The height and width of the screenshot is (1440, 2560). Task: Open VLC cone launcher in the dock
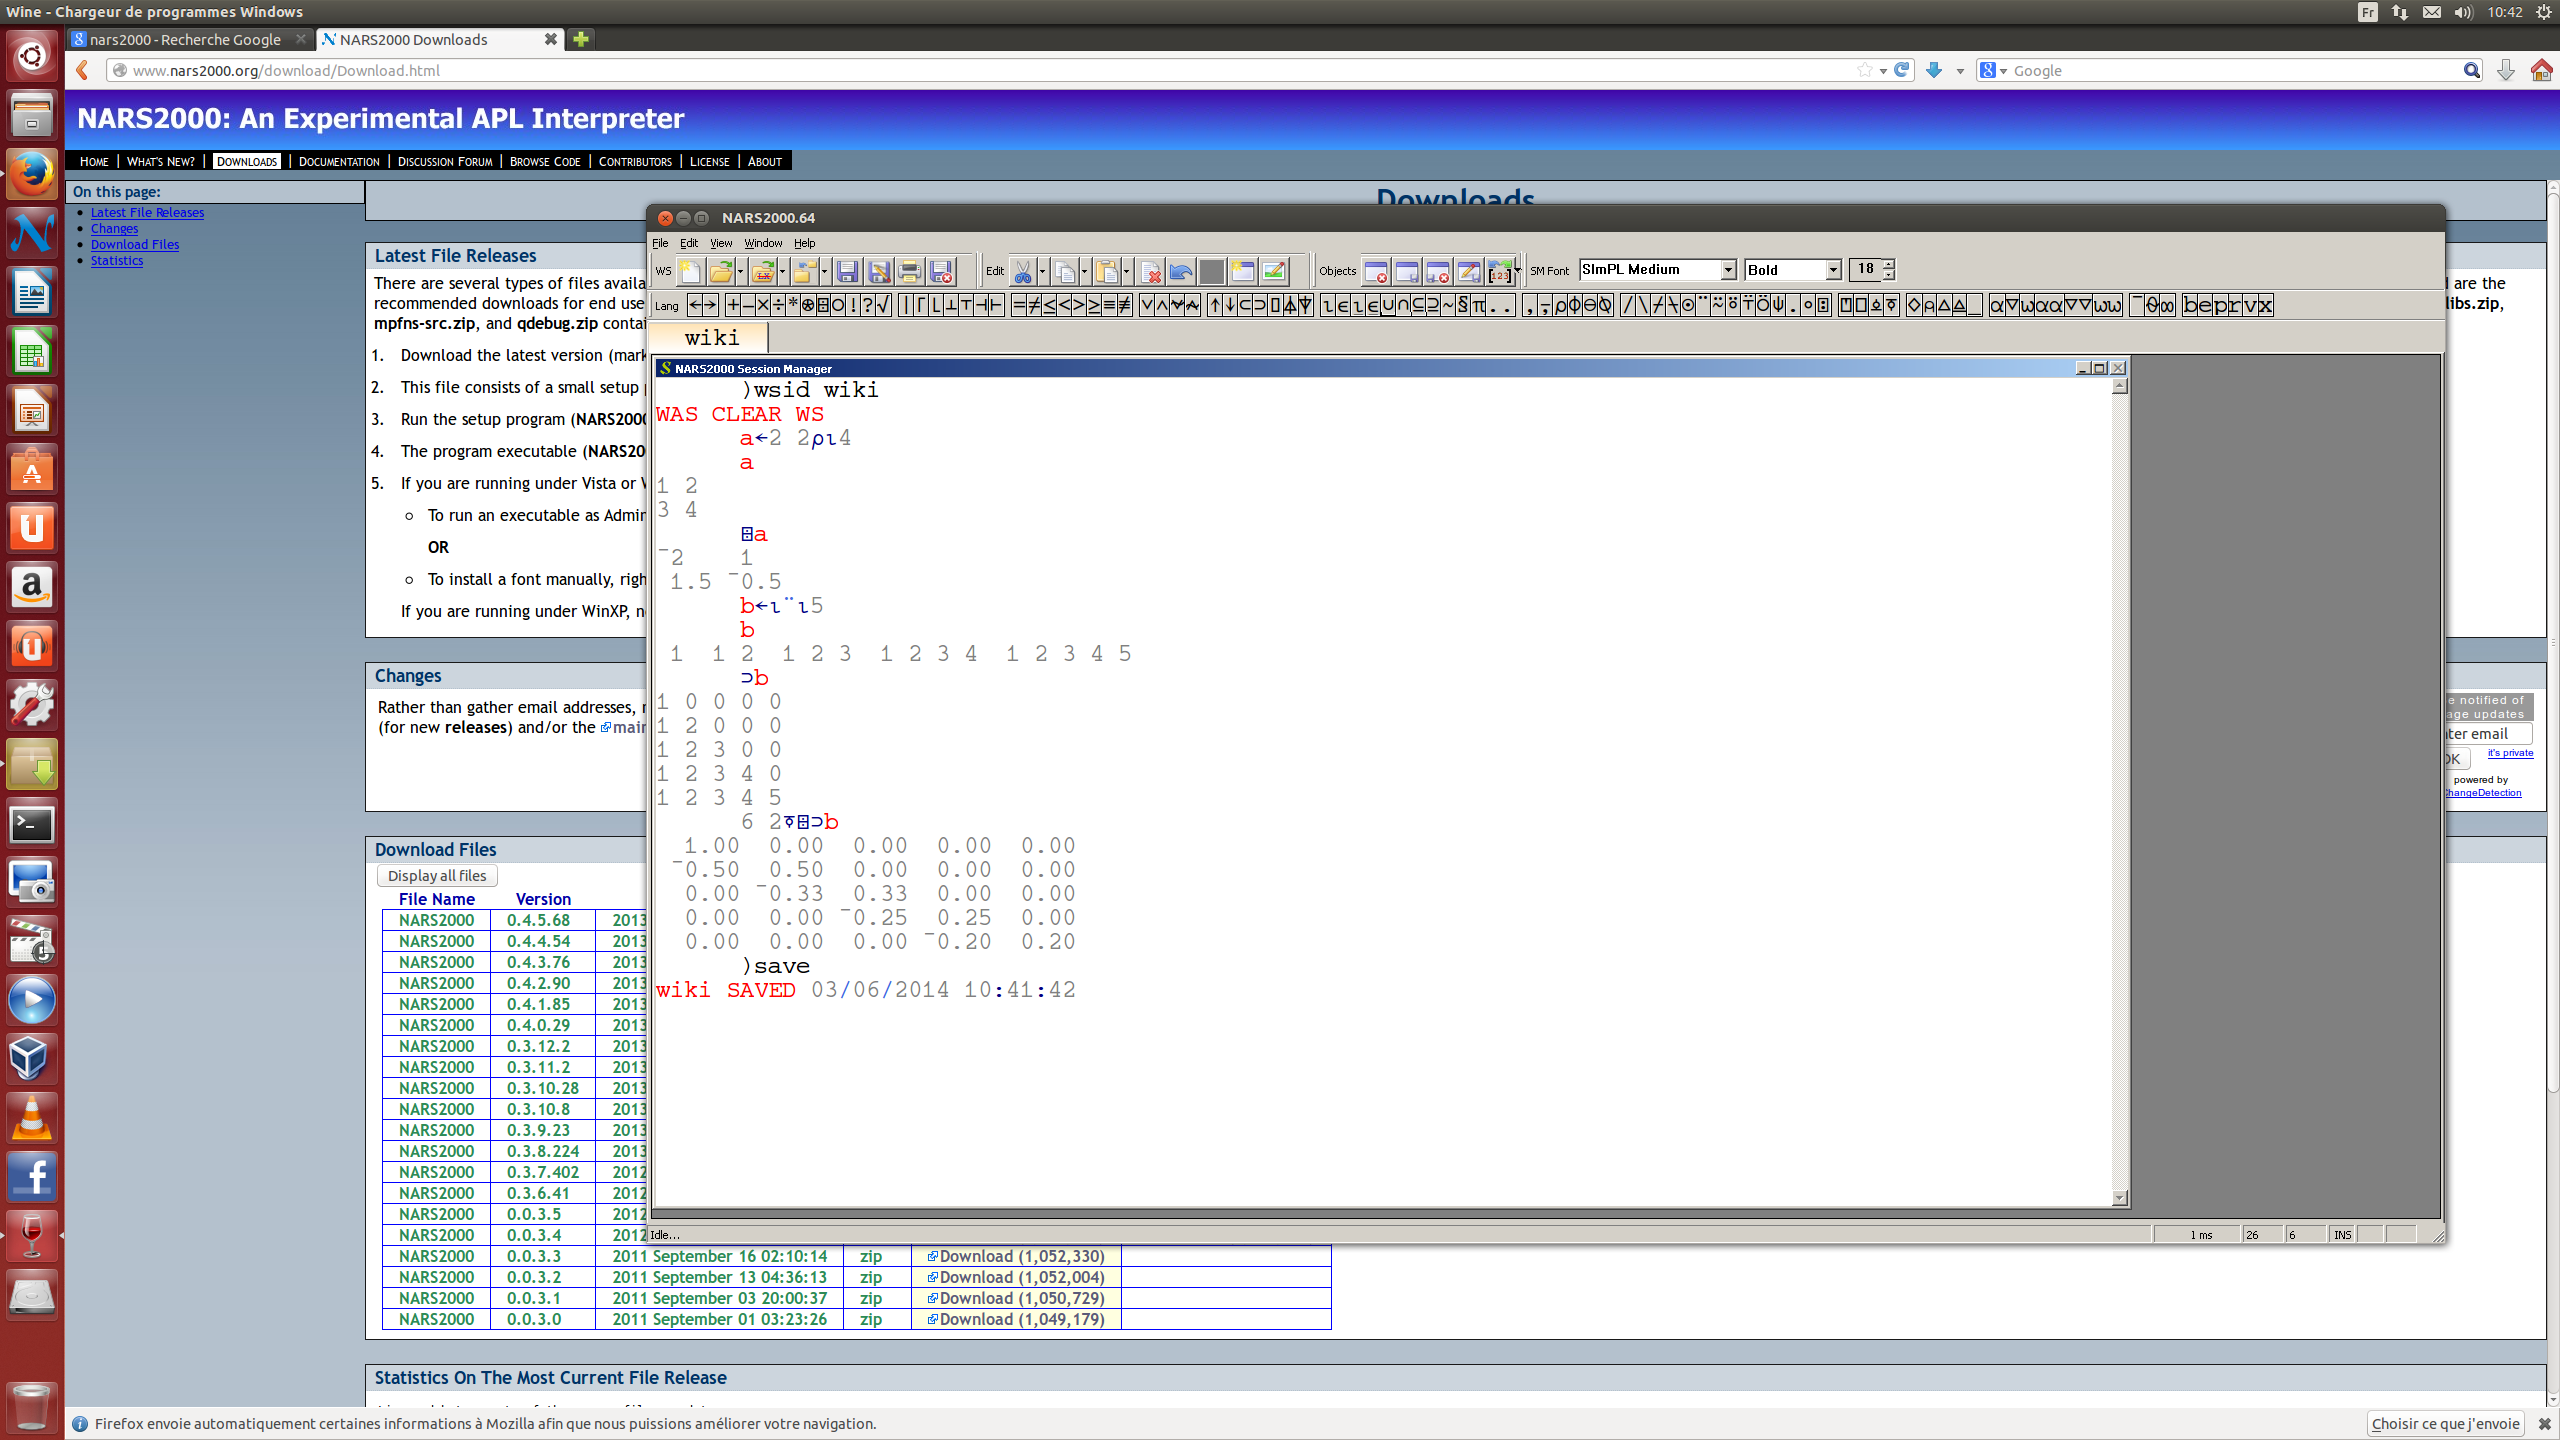(32, 1118)
